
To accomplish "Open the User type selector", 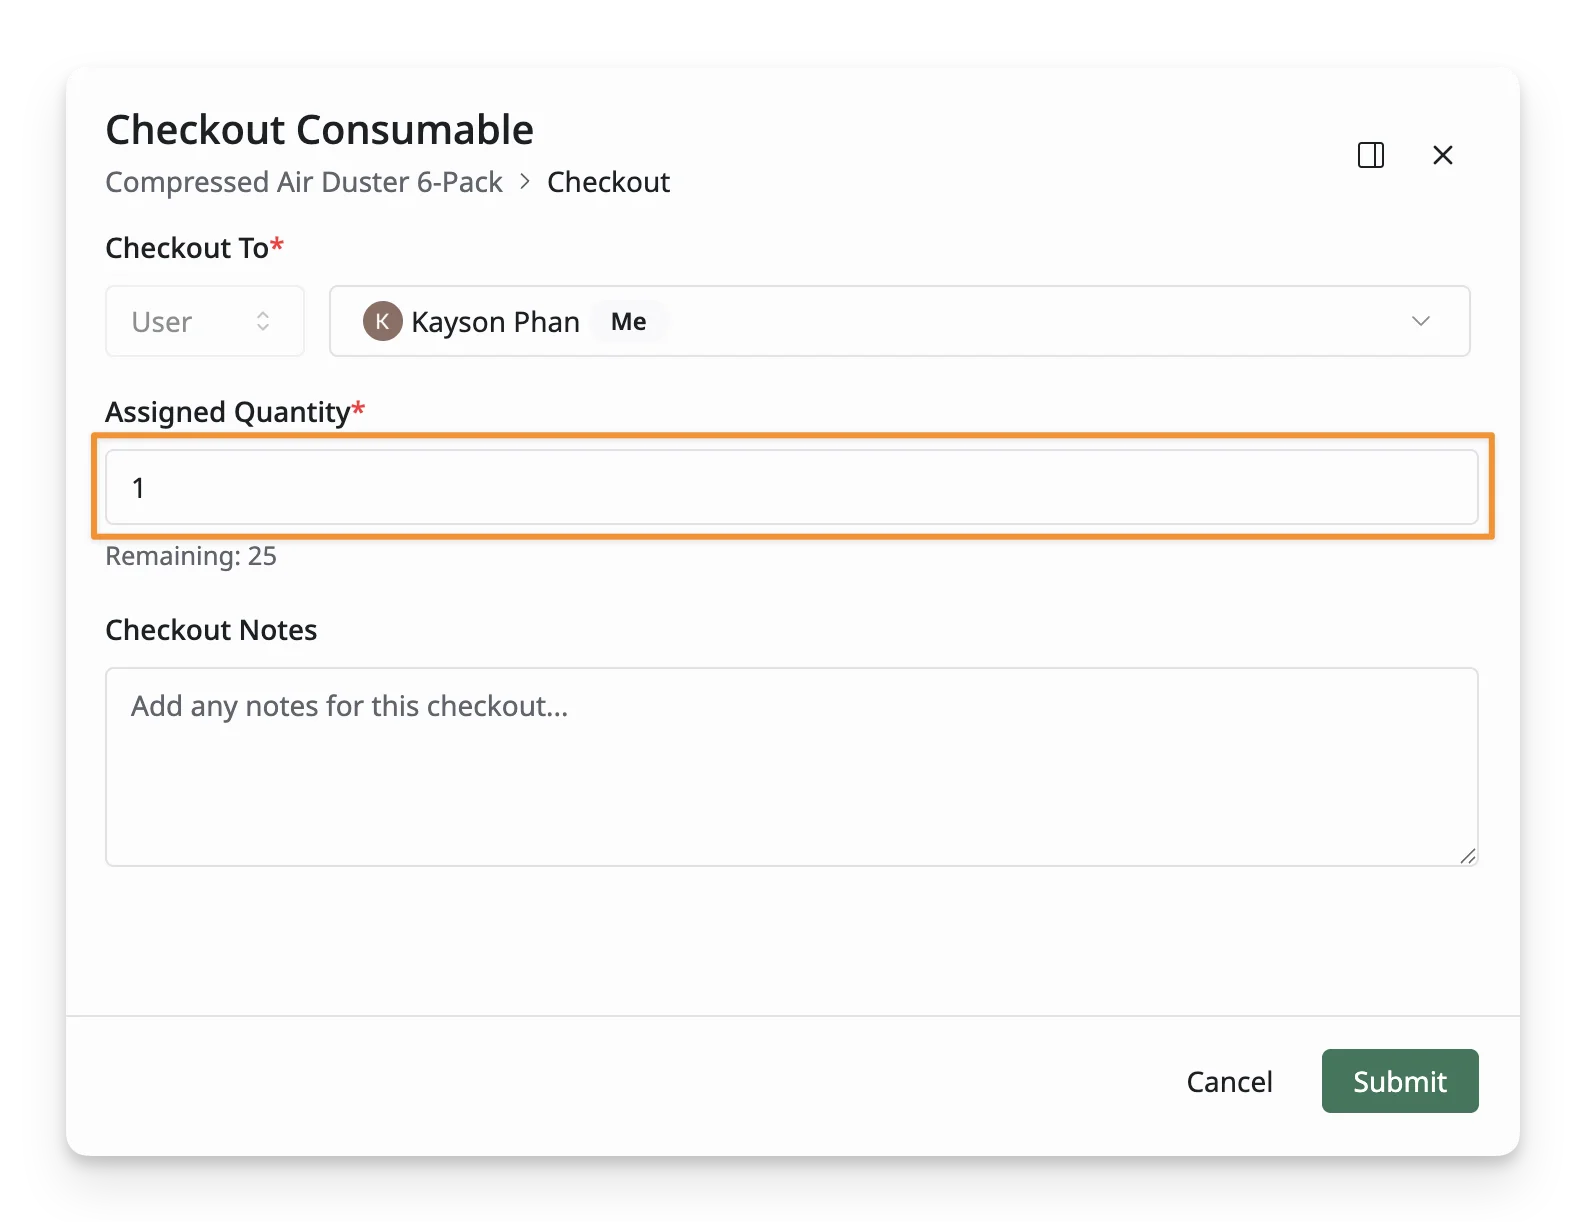I will [205, 321].
